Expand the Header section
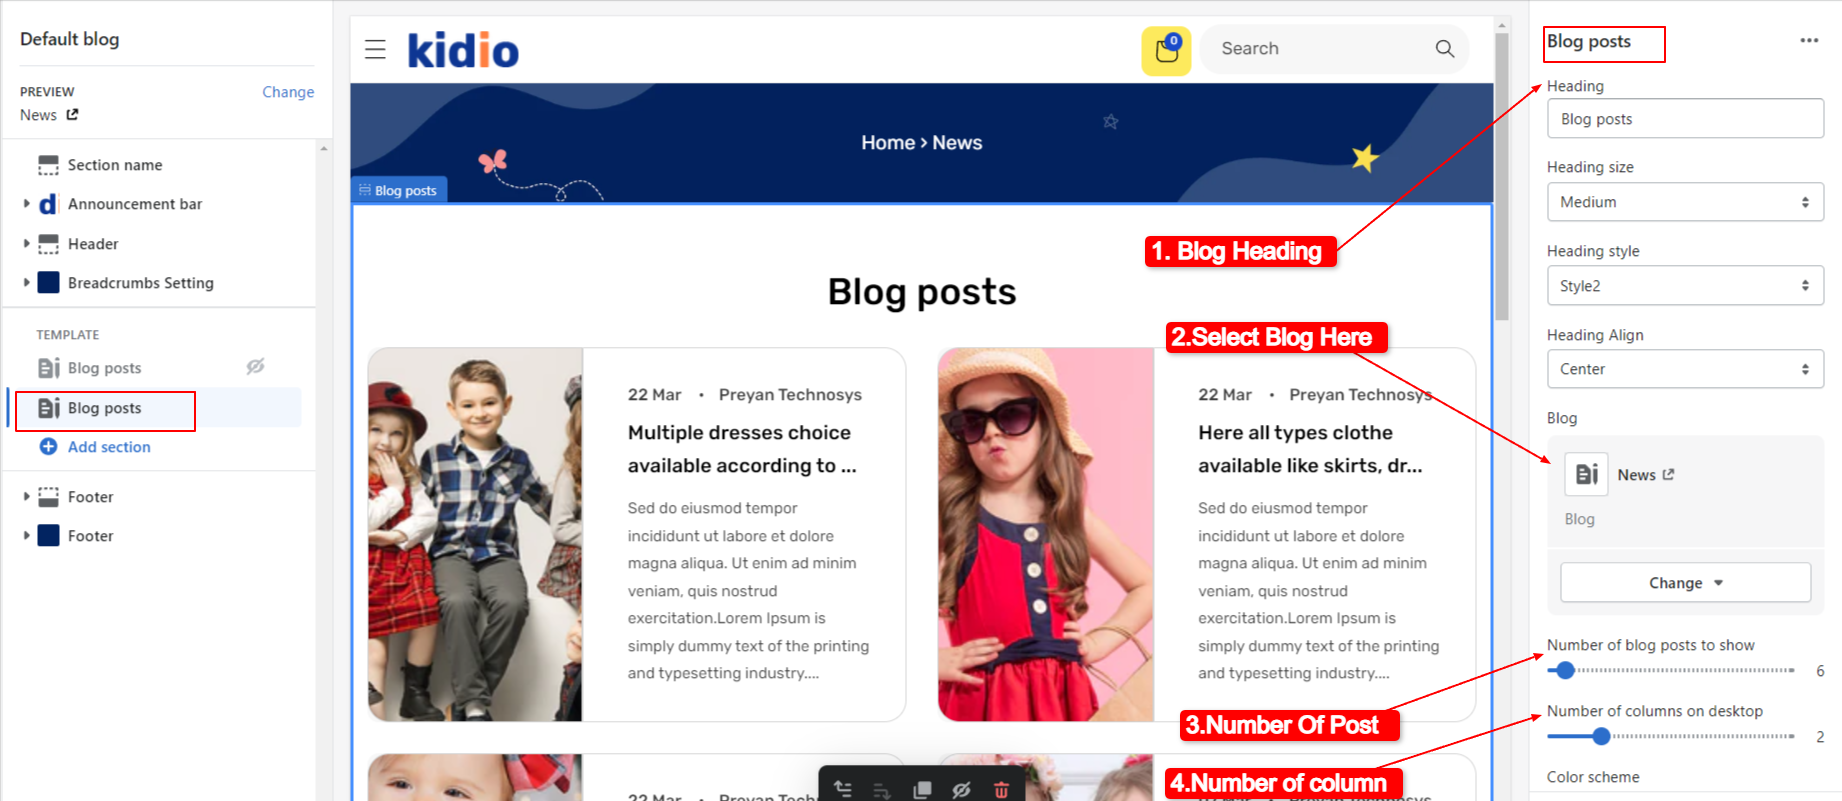Image resolution: width=1842 pixels, height=801 pixels. coord(26,244)
